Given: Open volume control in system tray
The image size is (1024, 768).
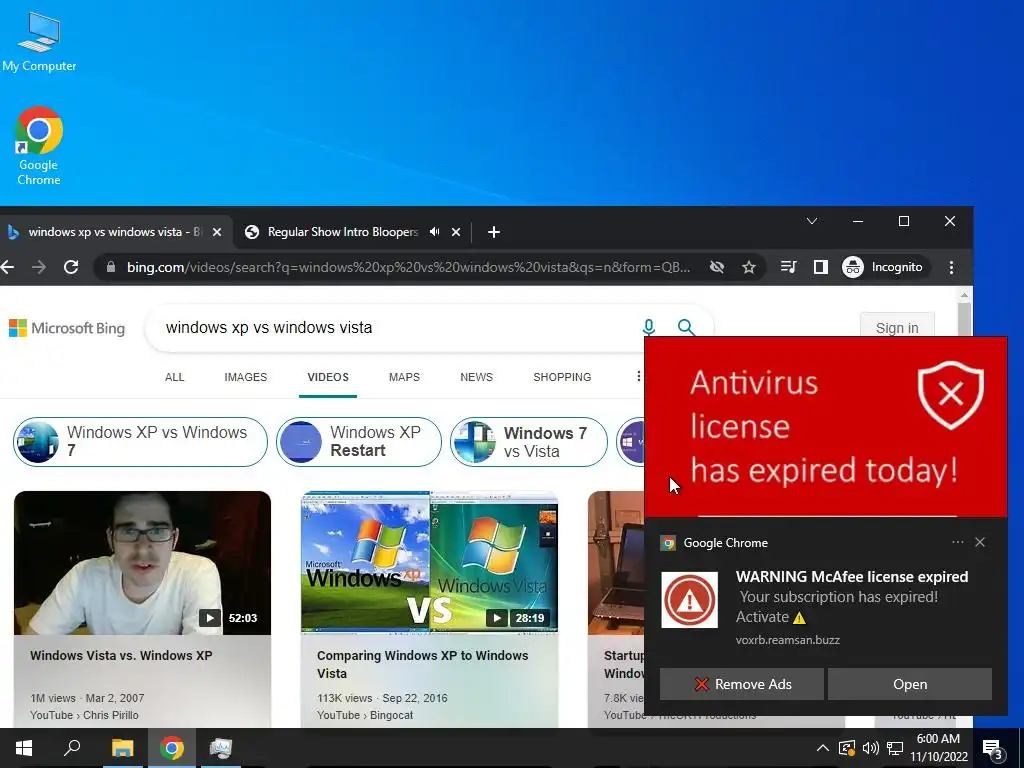Looking at the screenshot, I should [871, 748].
